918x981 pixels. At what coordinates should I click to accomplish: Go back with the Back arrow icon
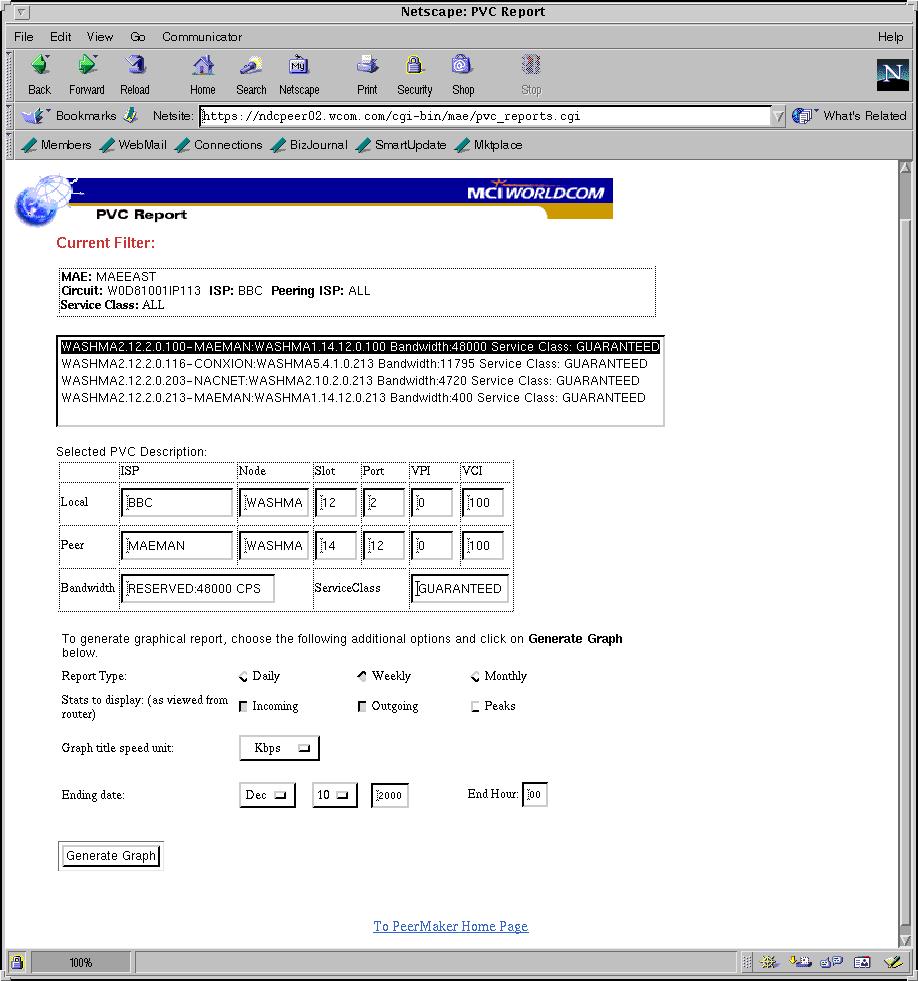[39, 64]
